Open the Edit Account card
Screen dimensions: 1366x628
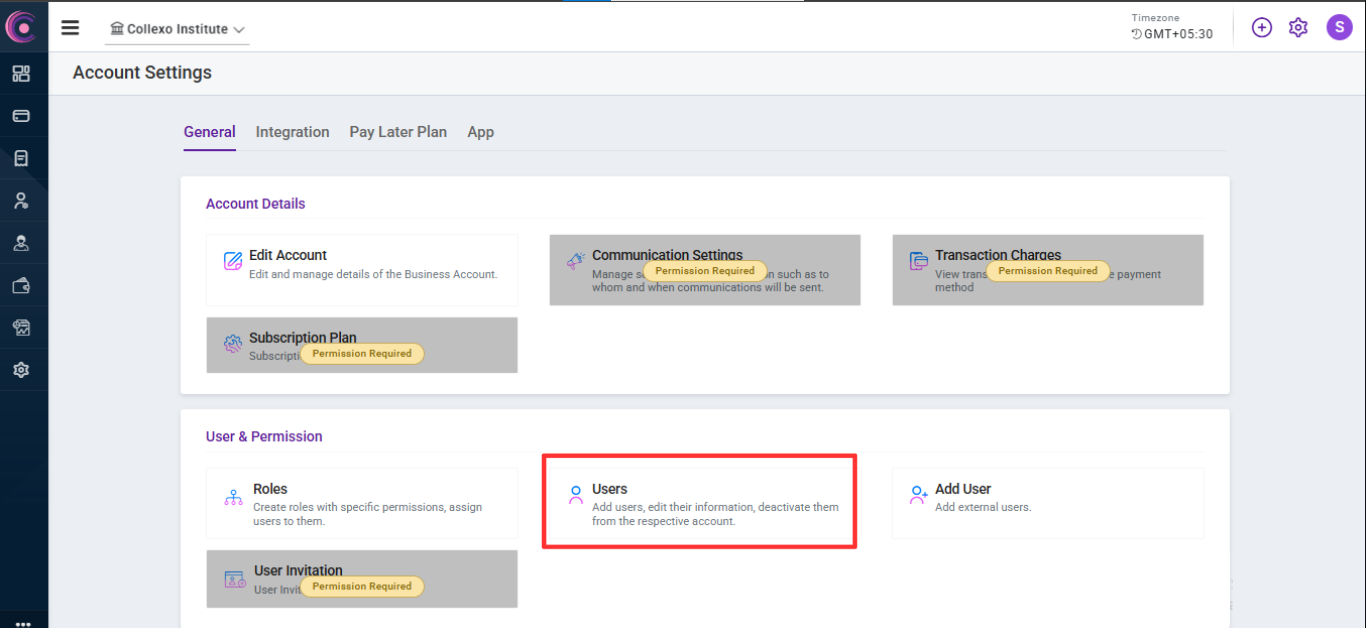[x=362, y=270]
